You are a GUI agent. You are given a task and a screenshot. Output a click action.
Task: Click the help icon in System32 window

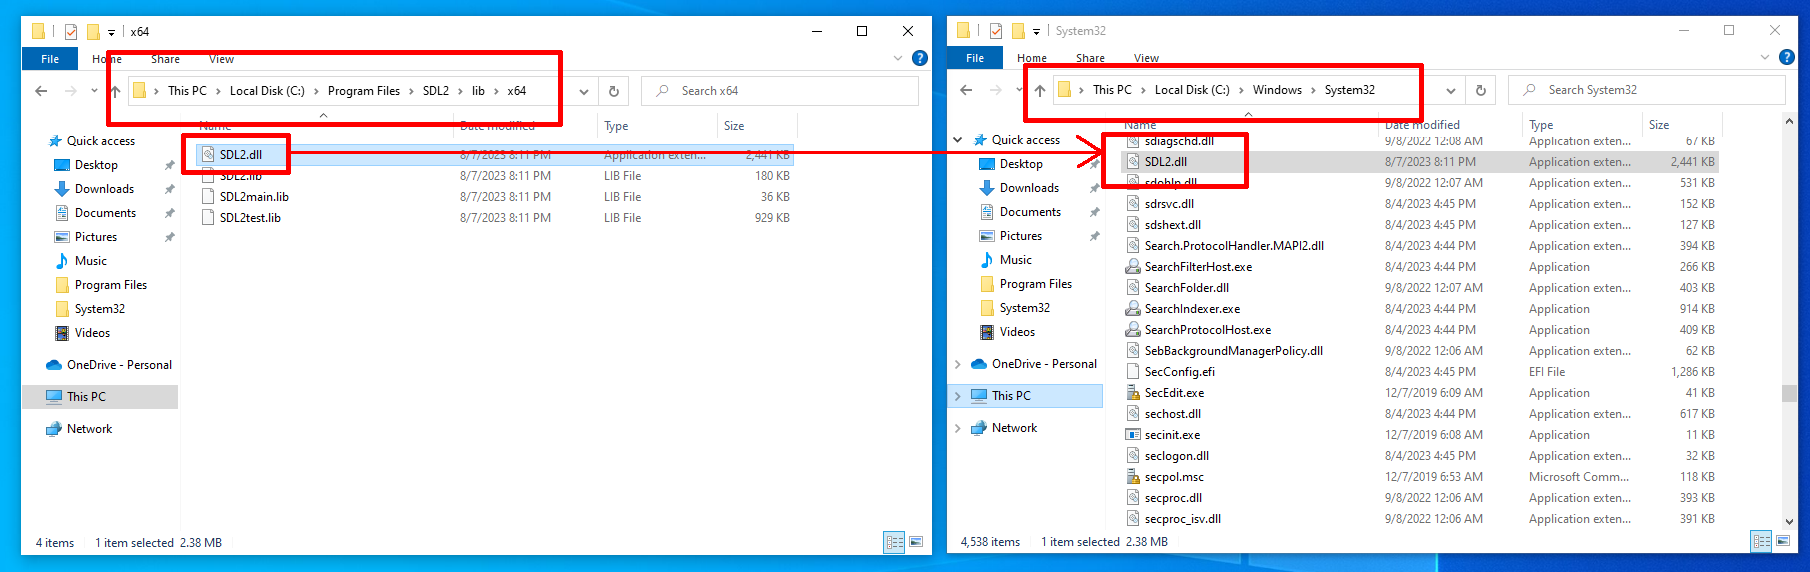pos(1787,58)
